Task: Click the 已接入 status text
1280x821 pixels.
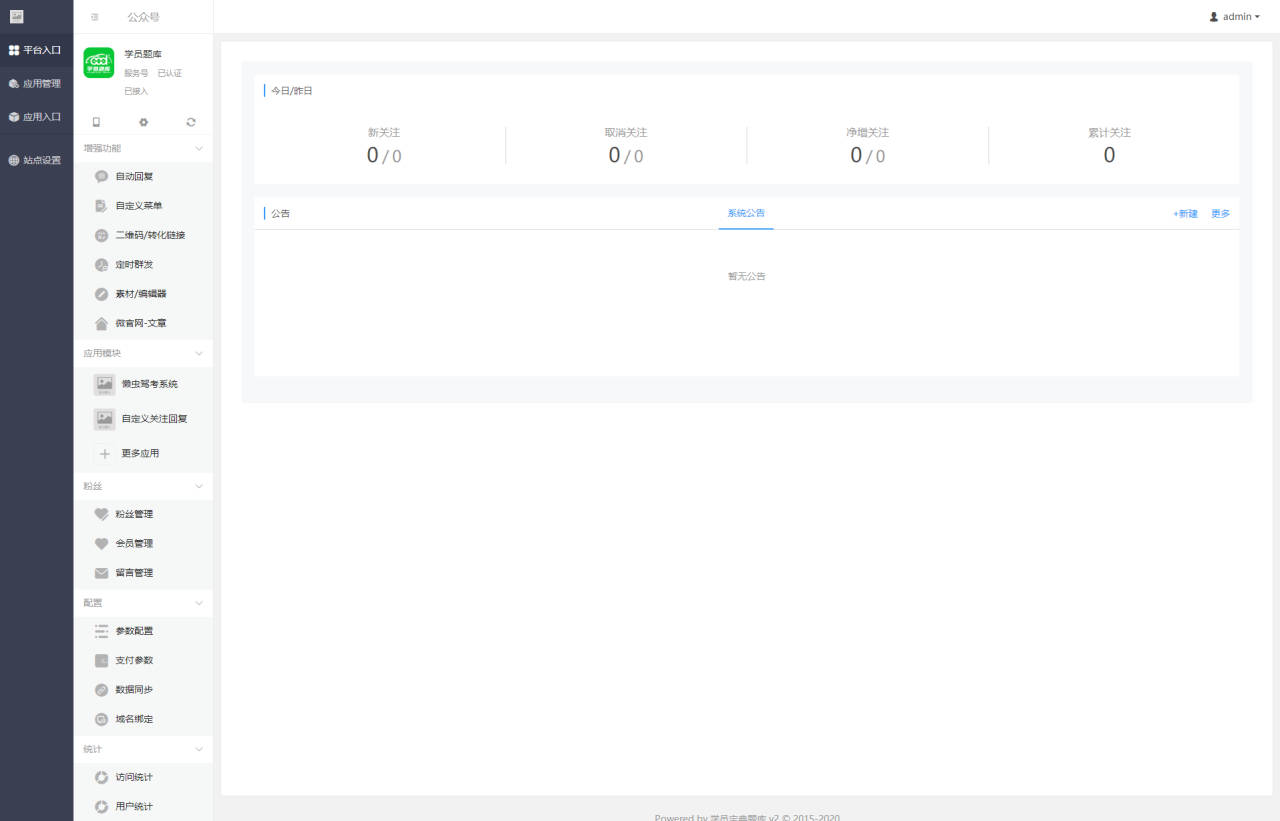Action: click(136, 92)
